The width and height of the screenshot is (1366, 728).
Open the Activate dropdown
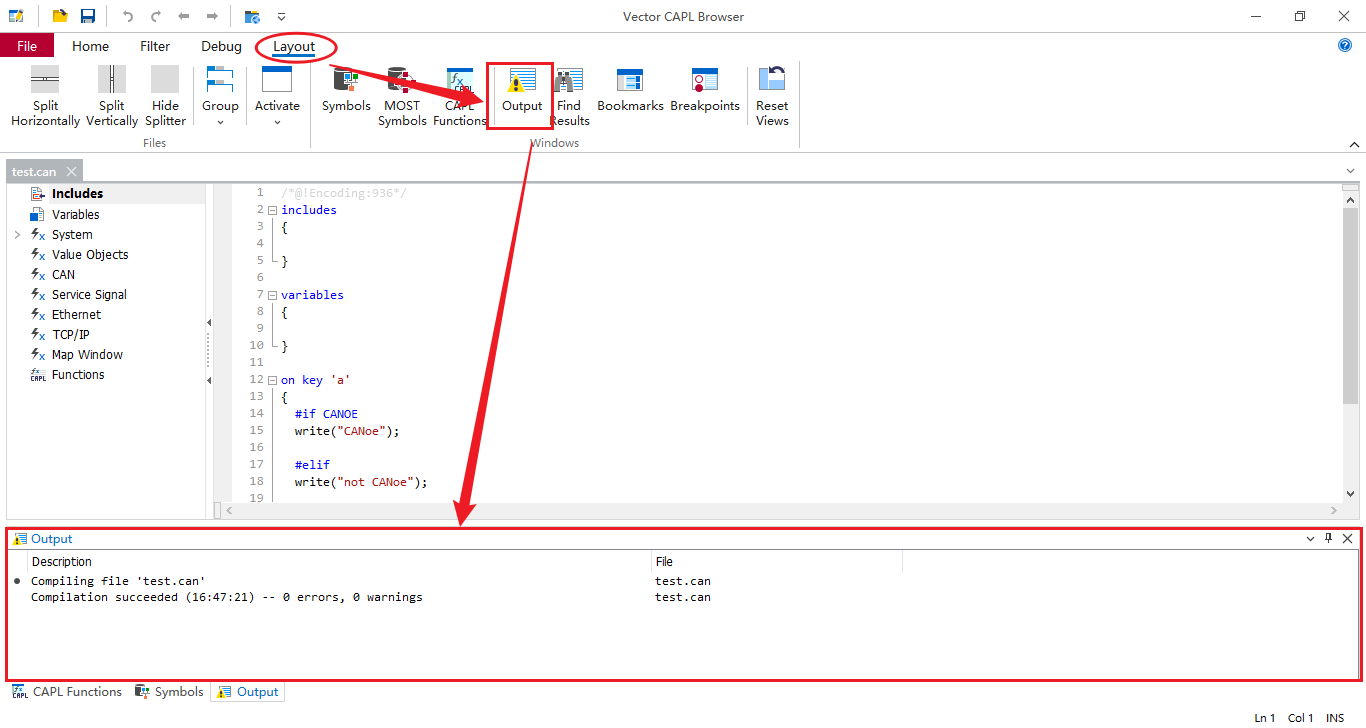[277, 96]
